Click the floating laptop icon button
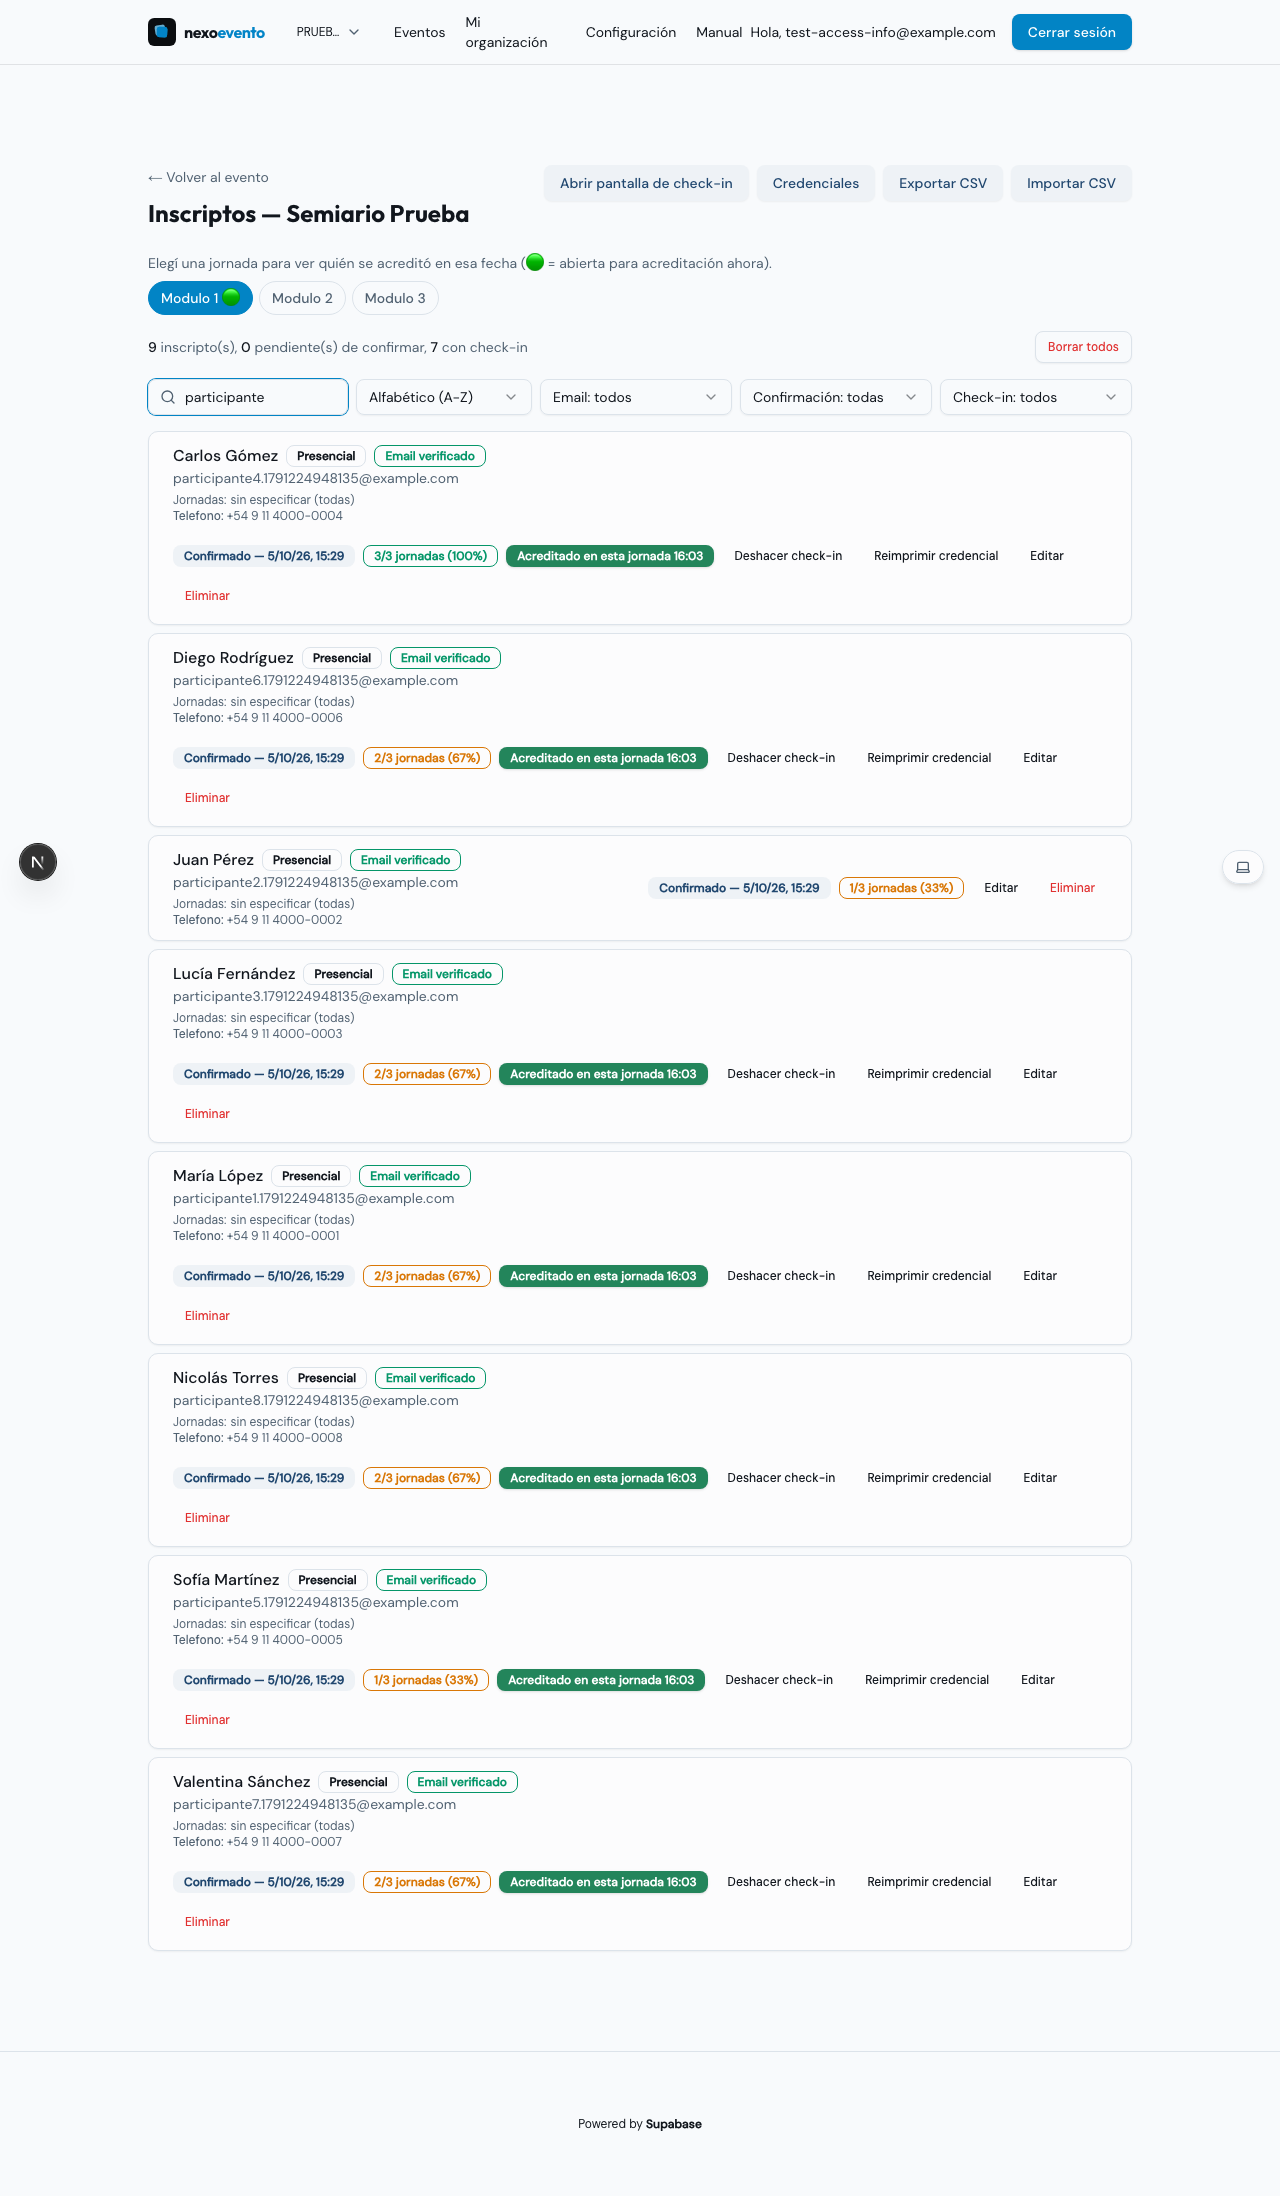This screenshot has width=1280, height=2196. coord(1243,867)
